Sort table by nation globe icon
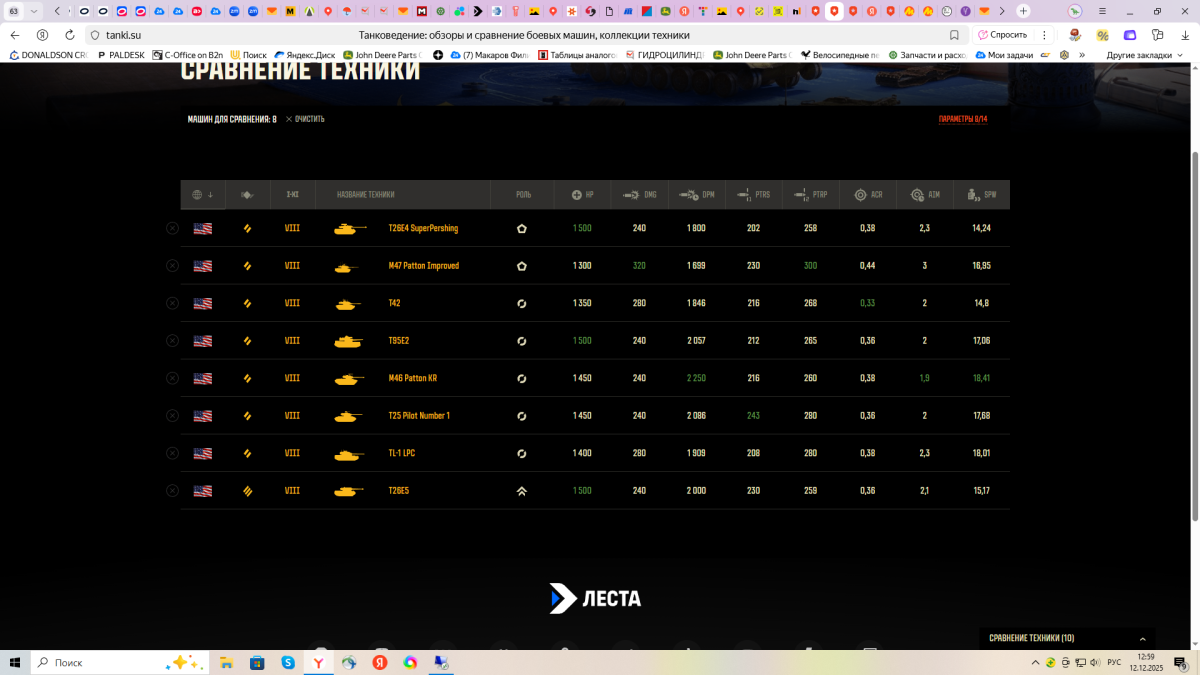The image size is (1200, 675). coord(203,195)
